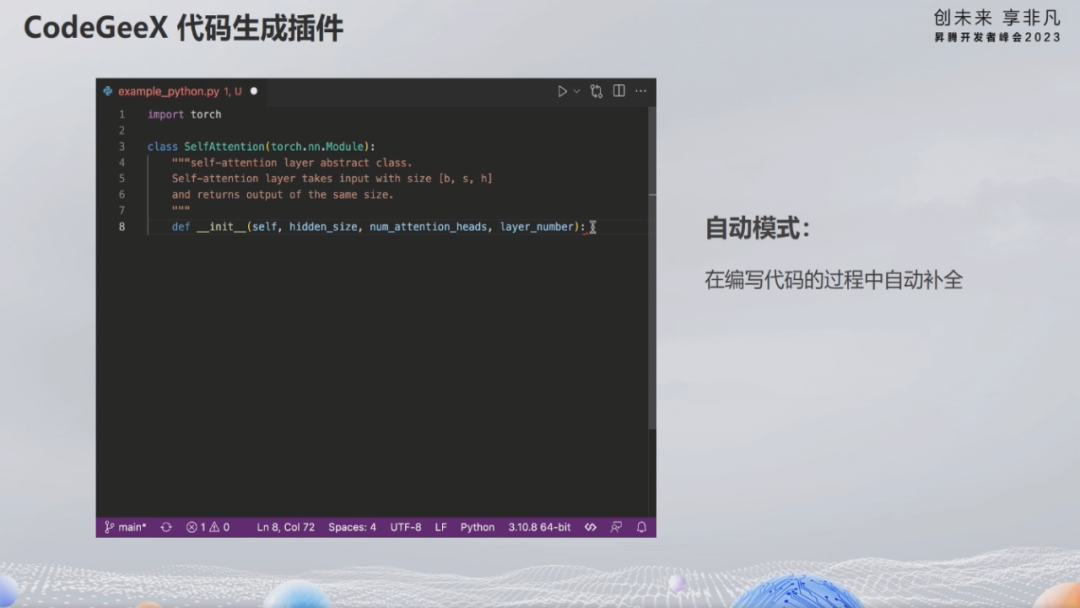Click the Ln 8, Col 72 cursor position
This screenshot has width=1080, height=608.
point(286,527)
